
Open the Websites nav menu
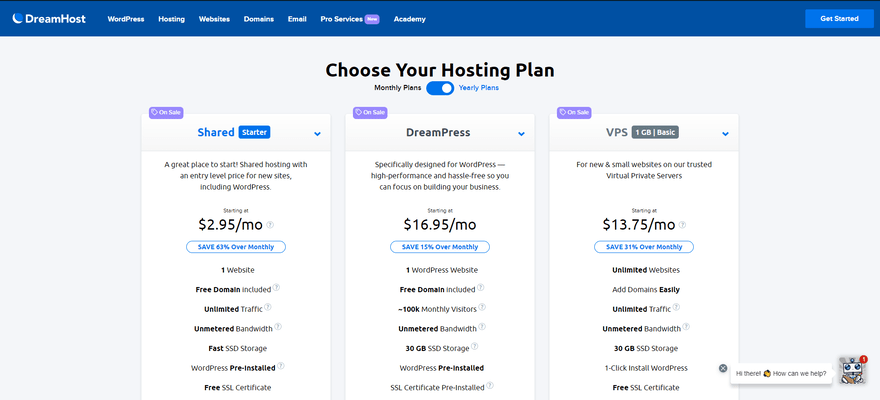214,19
